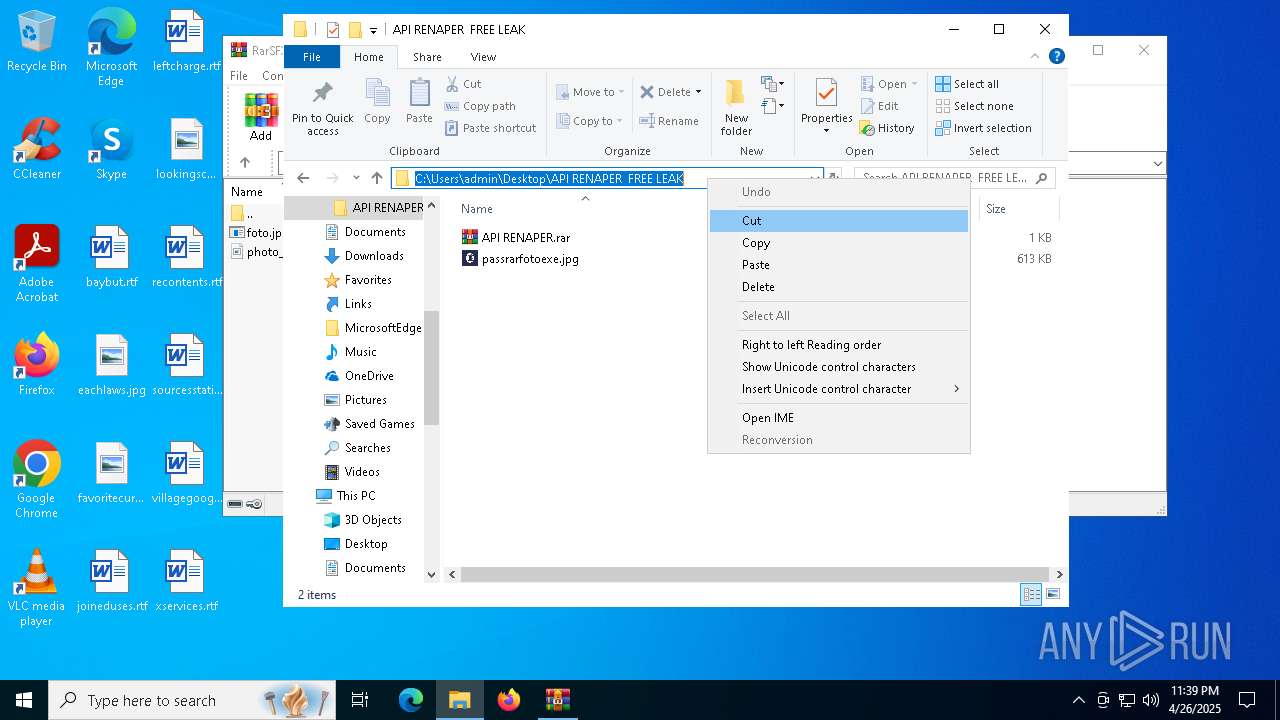This screenshot has width=1280, height=720.
Task: Click the address bar path text
Action: coord(549,178)
